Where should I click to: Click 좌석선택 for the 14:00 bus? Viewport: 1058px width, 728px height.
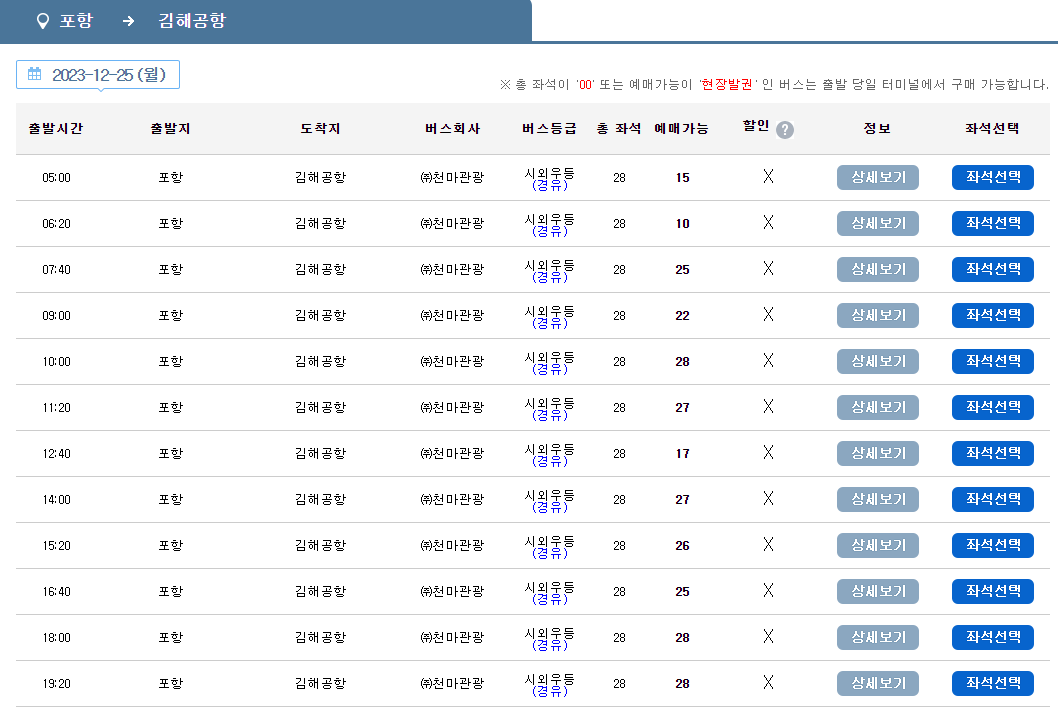[993, 499]
